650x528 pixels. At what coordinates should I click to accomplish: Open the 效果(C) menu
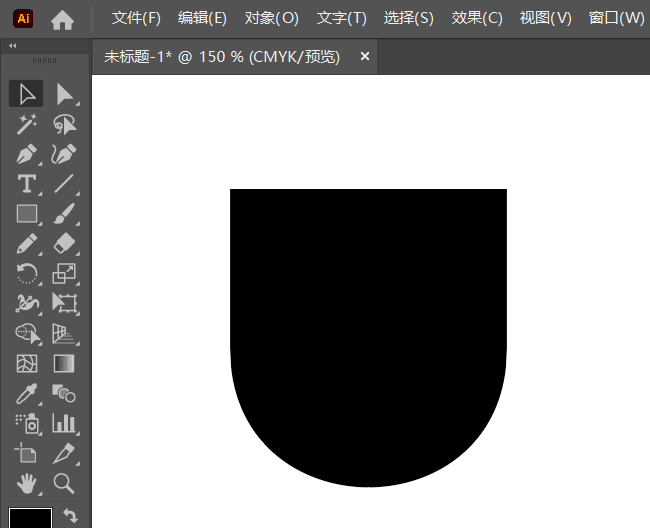point(477,18)
